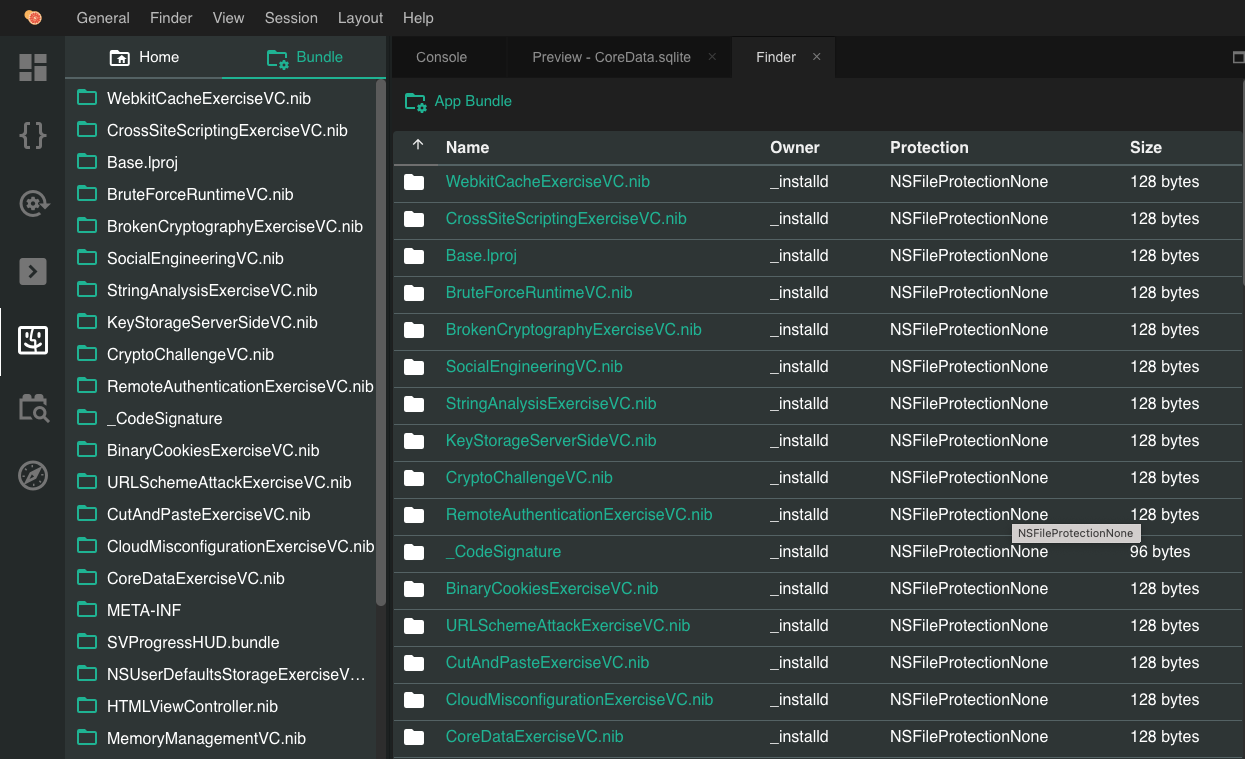Click the gear refresh sidebar icon

coord(33,204)
